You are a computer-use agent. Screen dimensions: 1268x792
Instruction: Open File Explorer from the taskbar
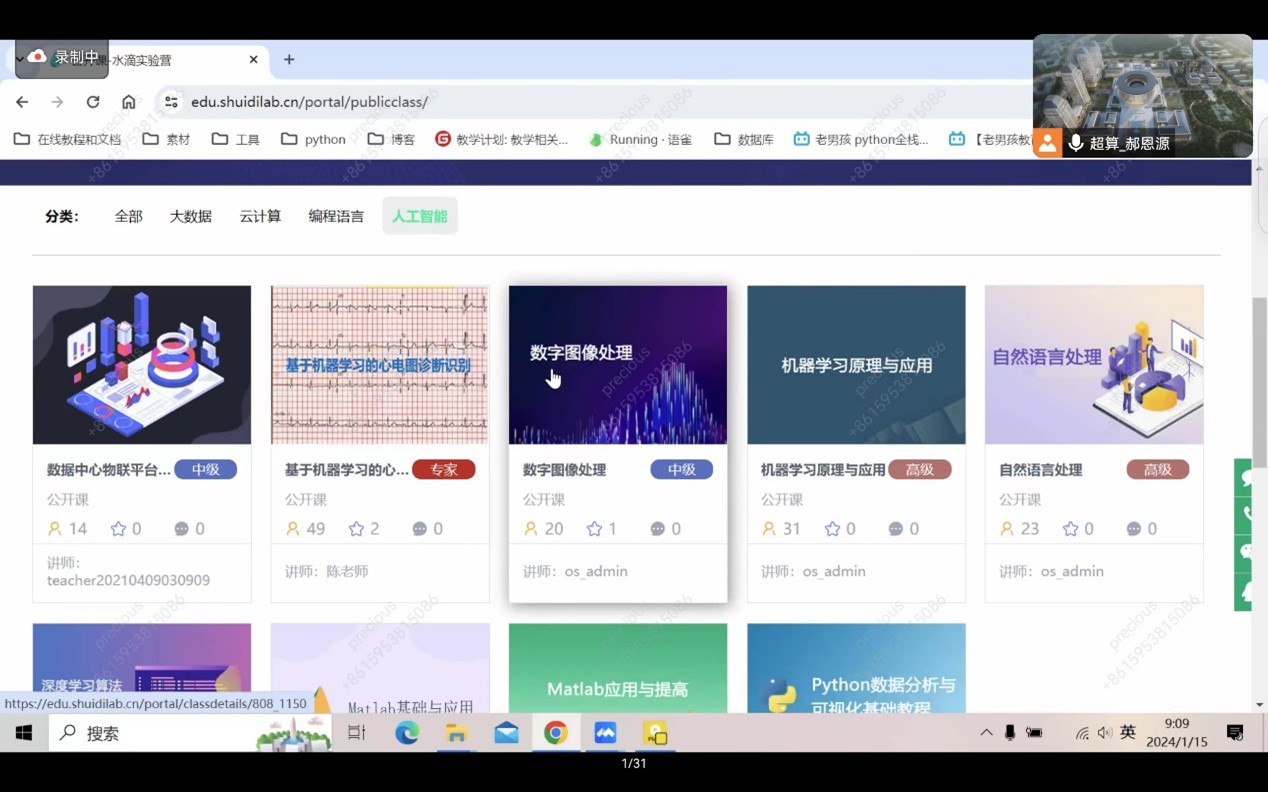pos(457,733)
